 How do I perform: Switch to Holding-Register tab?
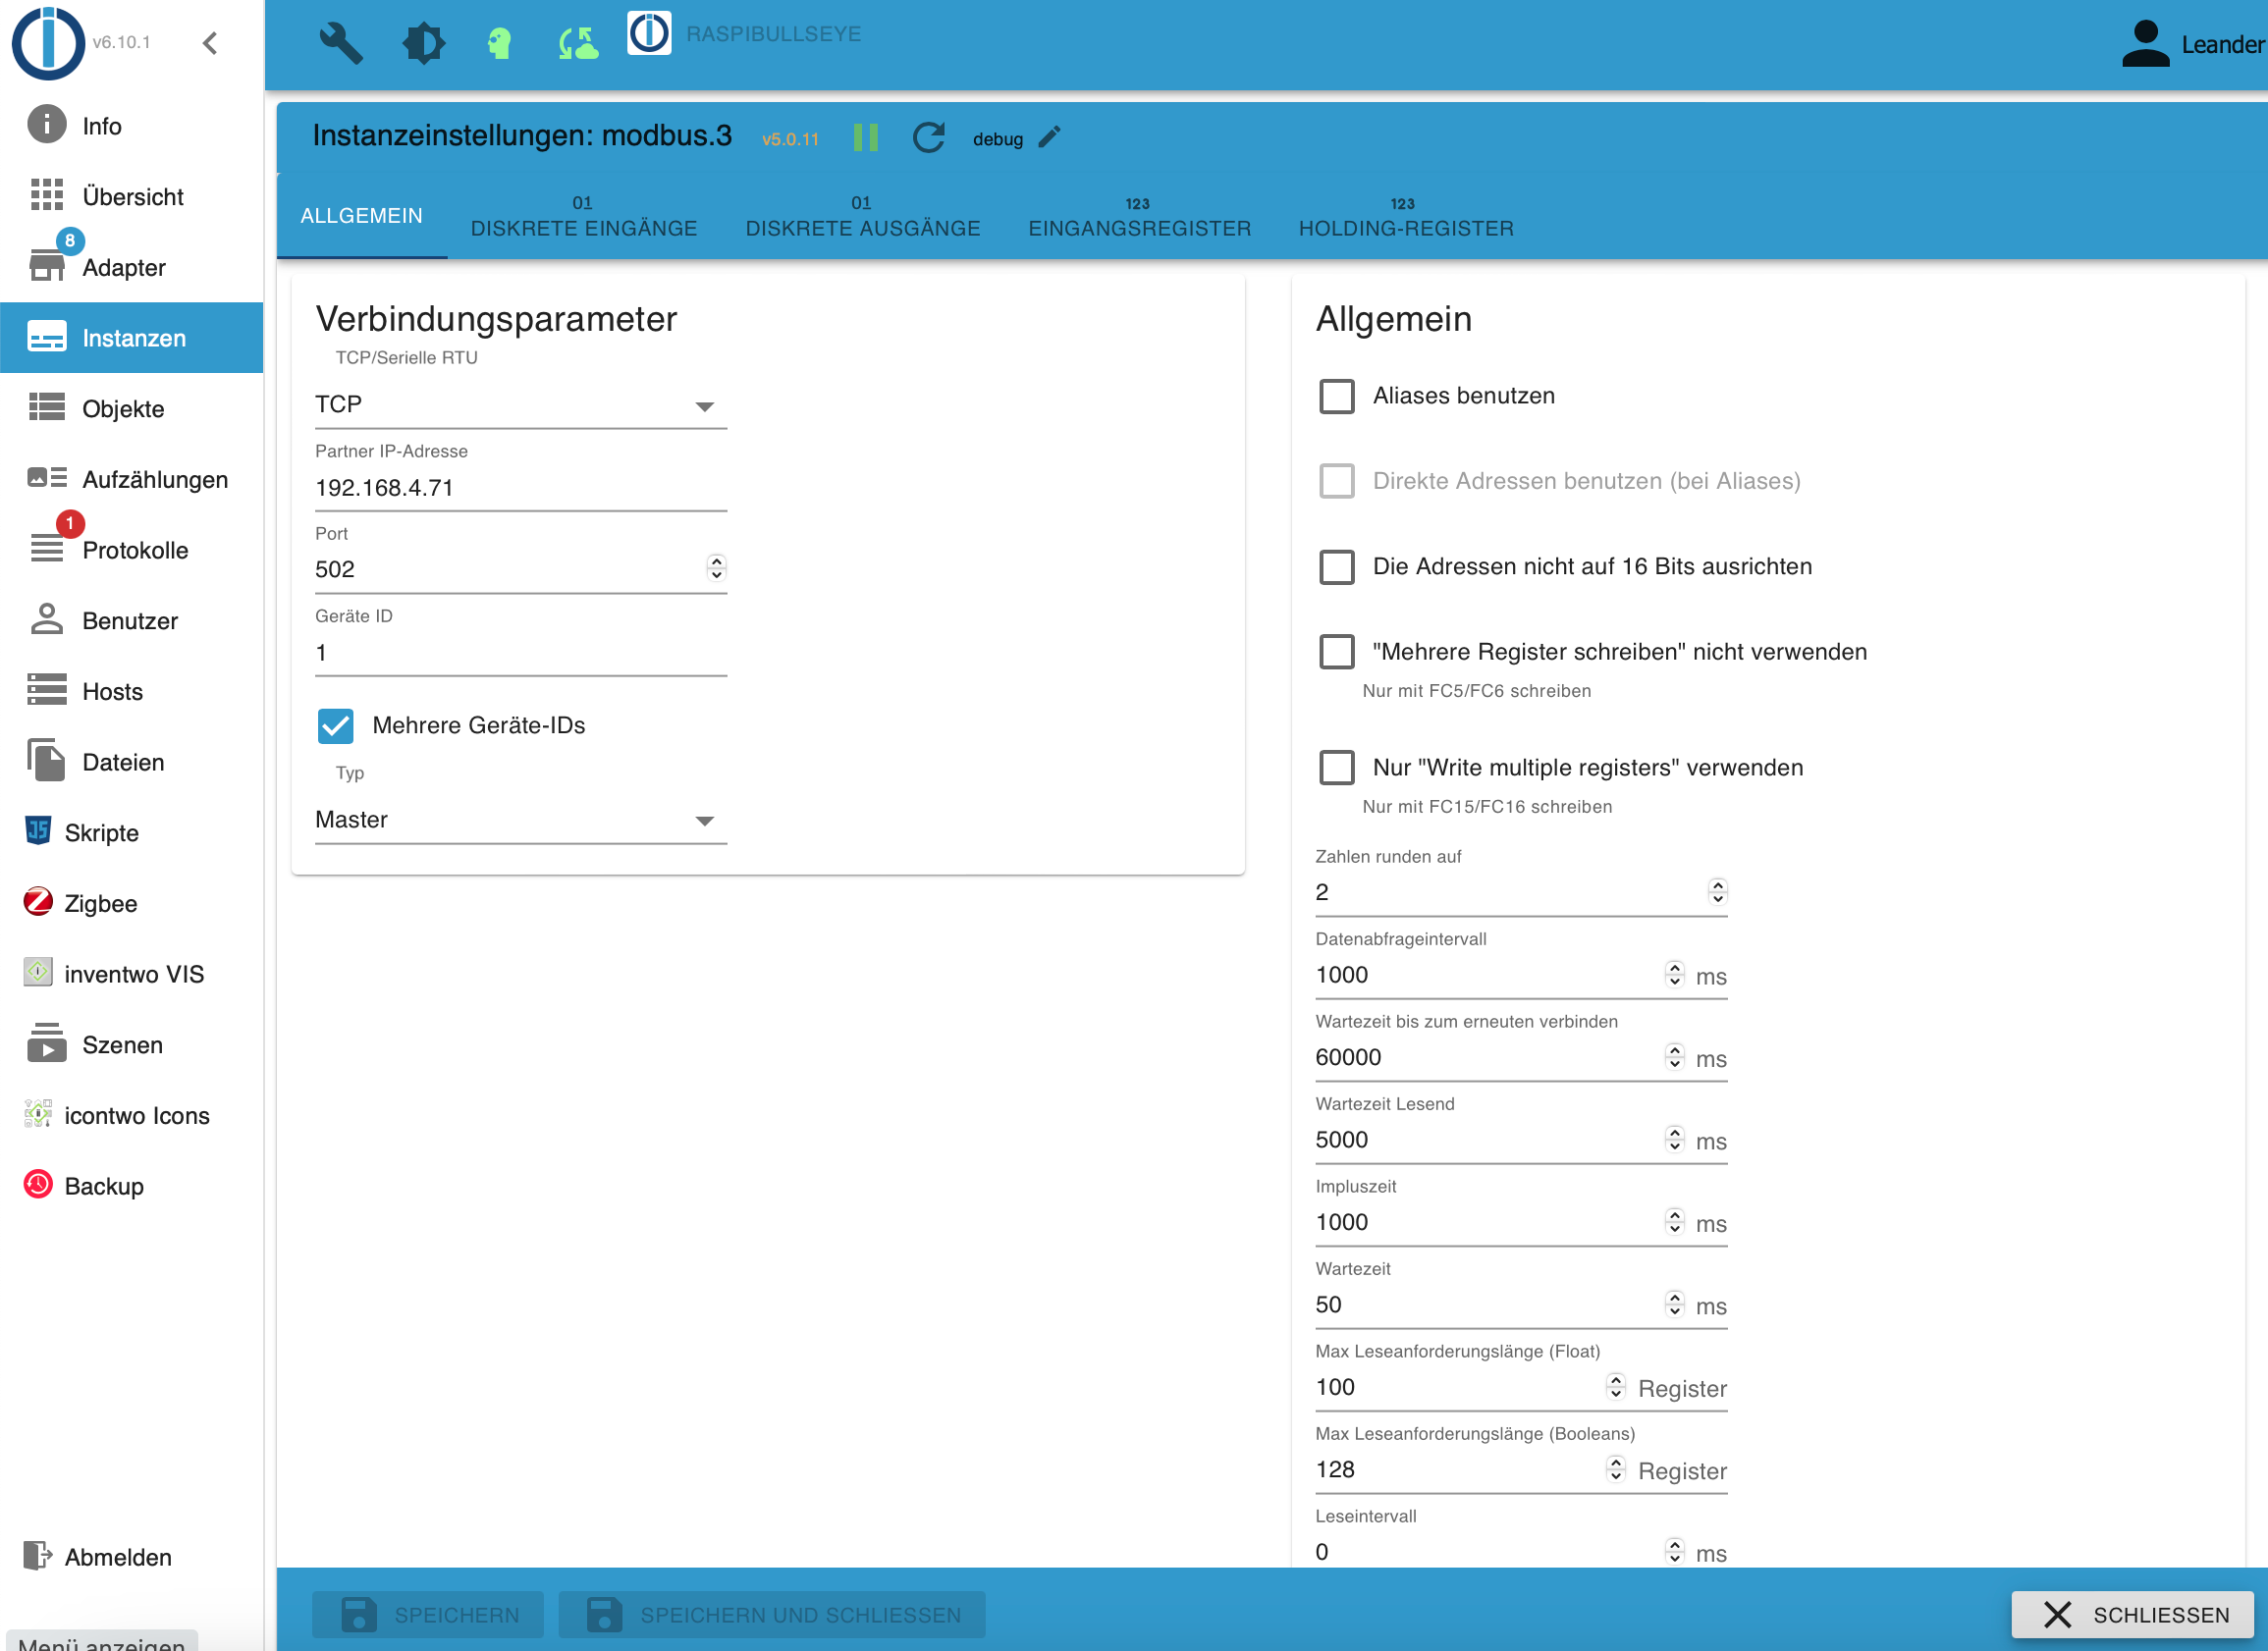click(x=1405, y=217)
